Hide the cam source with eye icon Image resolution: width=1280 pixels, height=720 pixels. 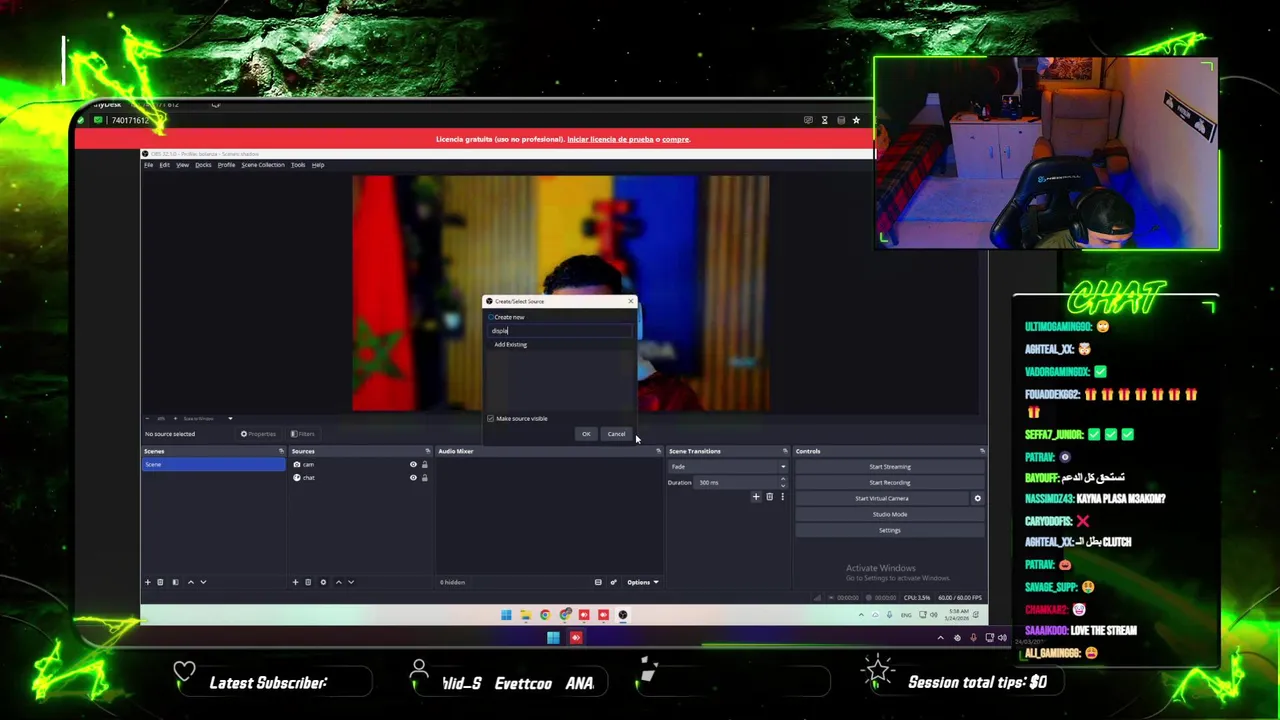[x=413, y=465]
